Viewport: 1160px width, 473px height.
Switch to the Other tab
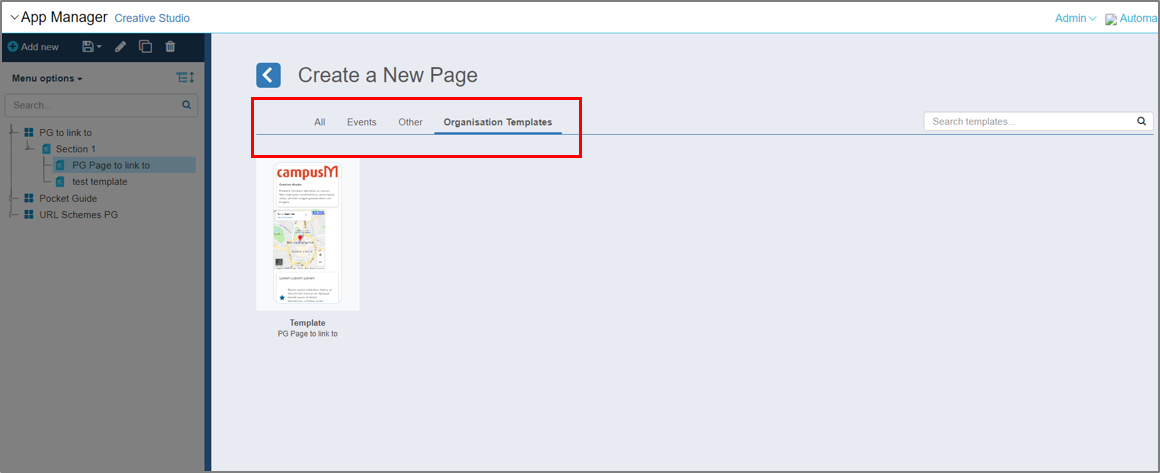coord(411,122)
